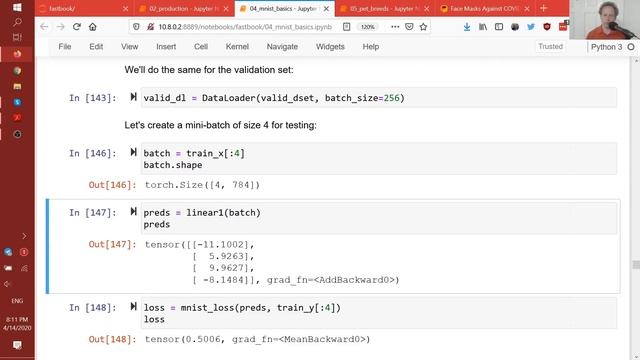Toggle reader view in the address bar
The height and width of the screenshot is (360, 640).
(346, 27)
